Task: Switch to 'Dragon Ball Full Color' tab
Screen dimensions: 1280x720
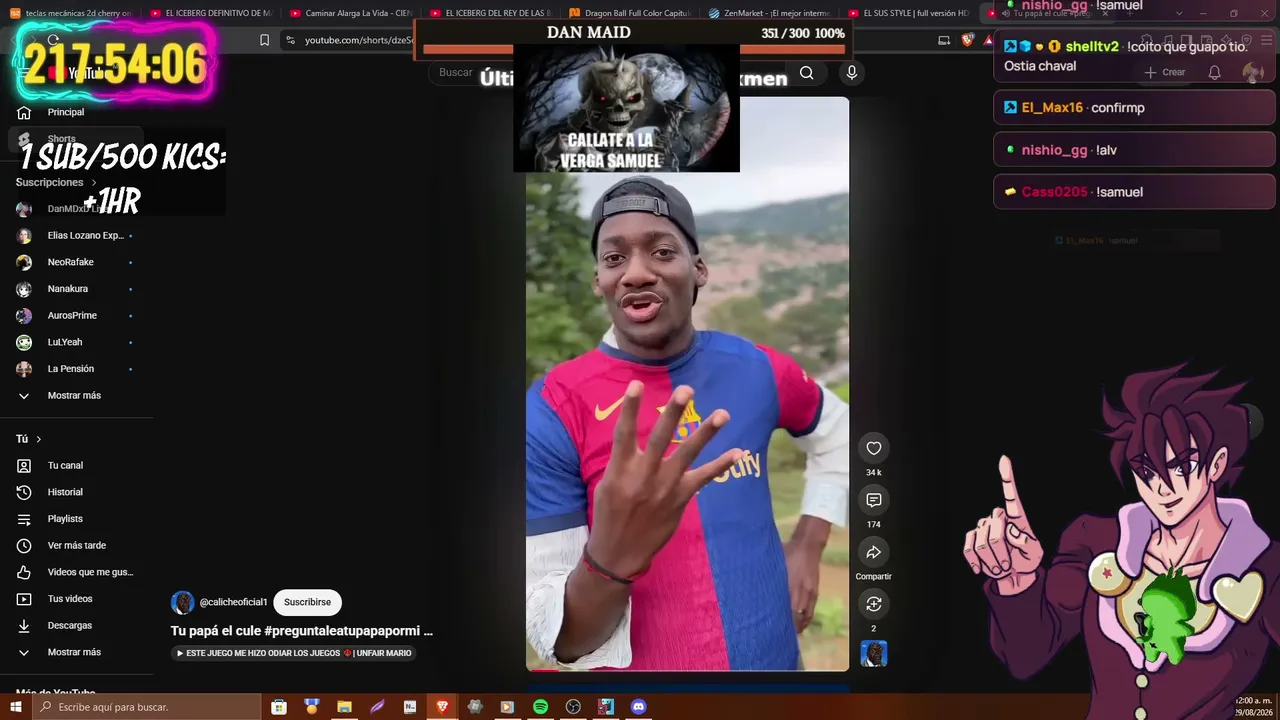Action: [x=630, y=13]
